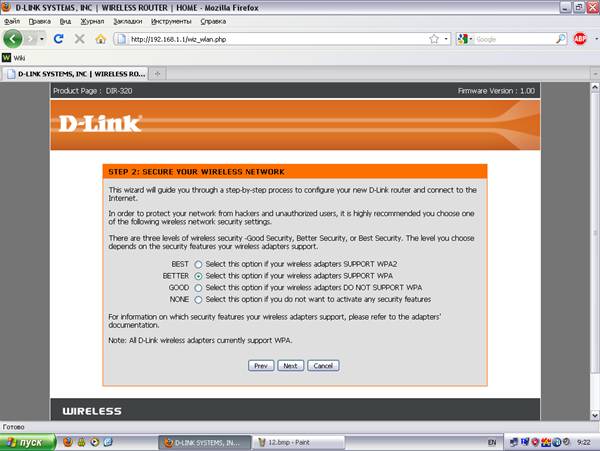Click the Forward navigation arrow
The image size is (600, 451).
(31, 39)
